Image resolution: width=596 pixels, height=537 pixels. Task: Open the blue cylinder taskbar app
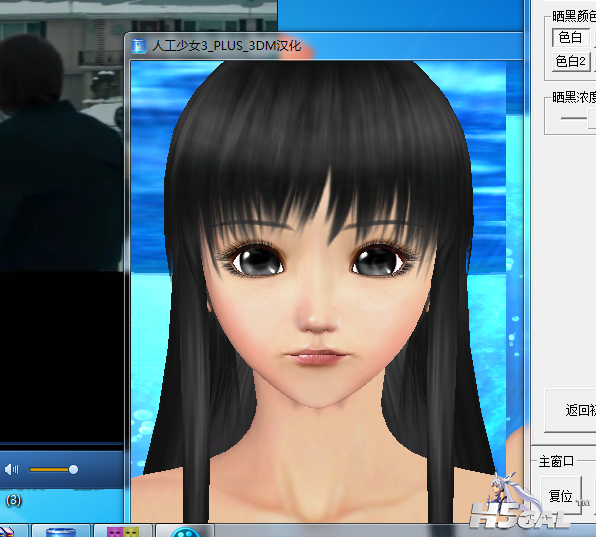point(61,531)
